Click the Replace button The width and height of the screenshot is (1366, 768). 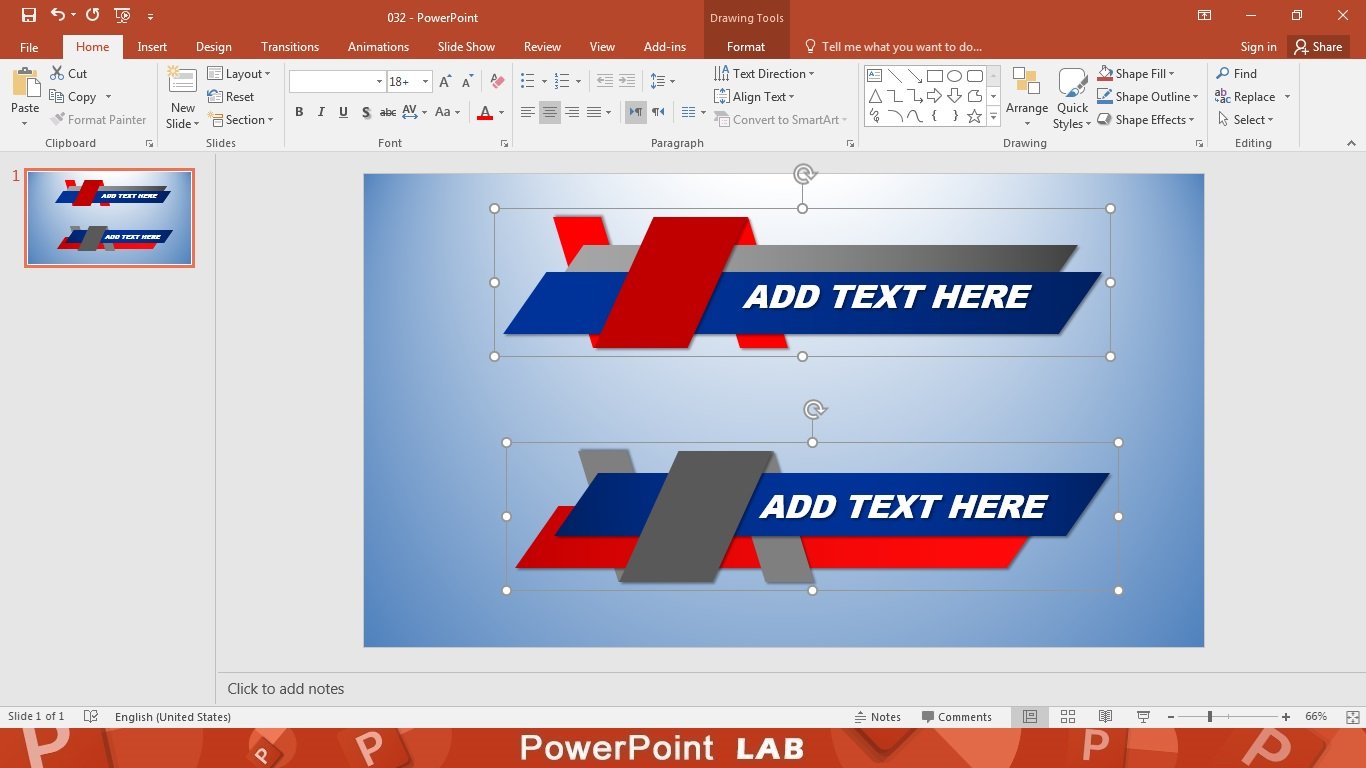click(x=1246, y=96)
